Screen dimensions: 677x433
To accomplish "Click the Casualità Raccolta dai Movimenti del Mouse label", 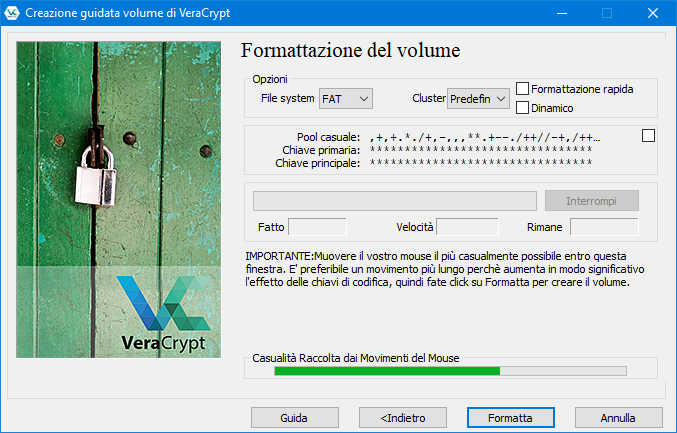I will click(x=356, y=358).
